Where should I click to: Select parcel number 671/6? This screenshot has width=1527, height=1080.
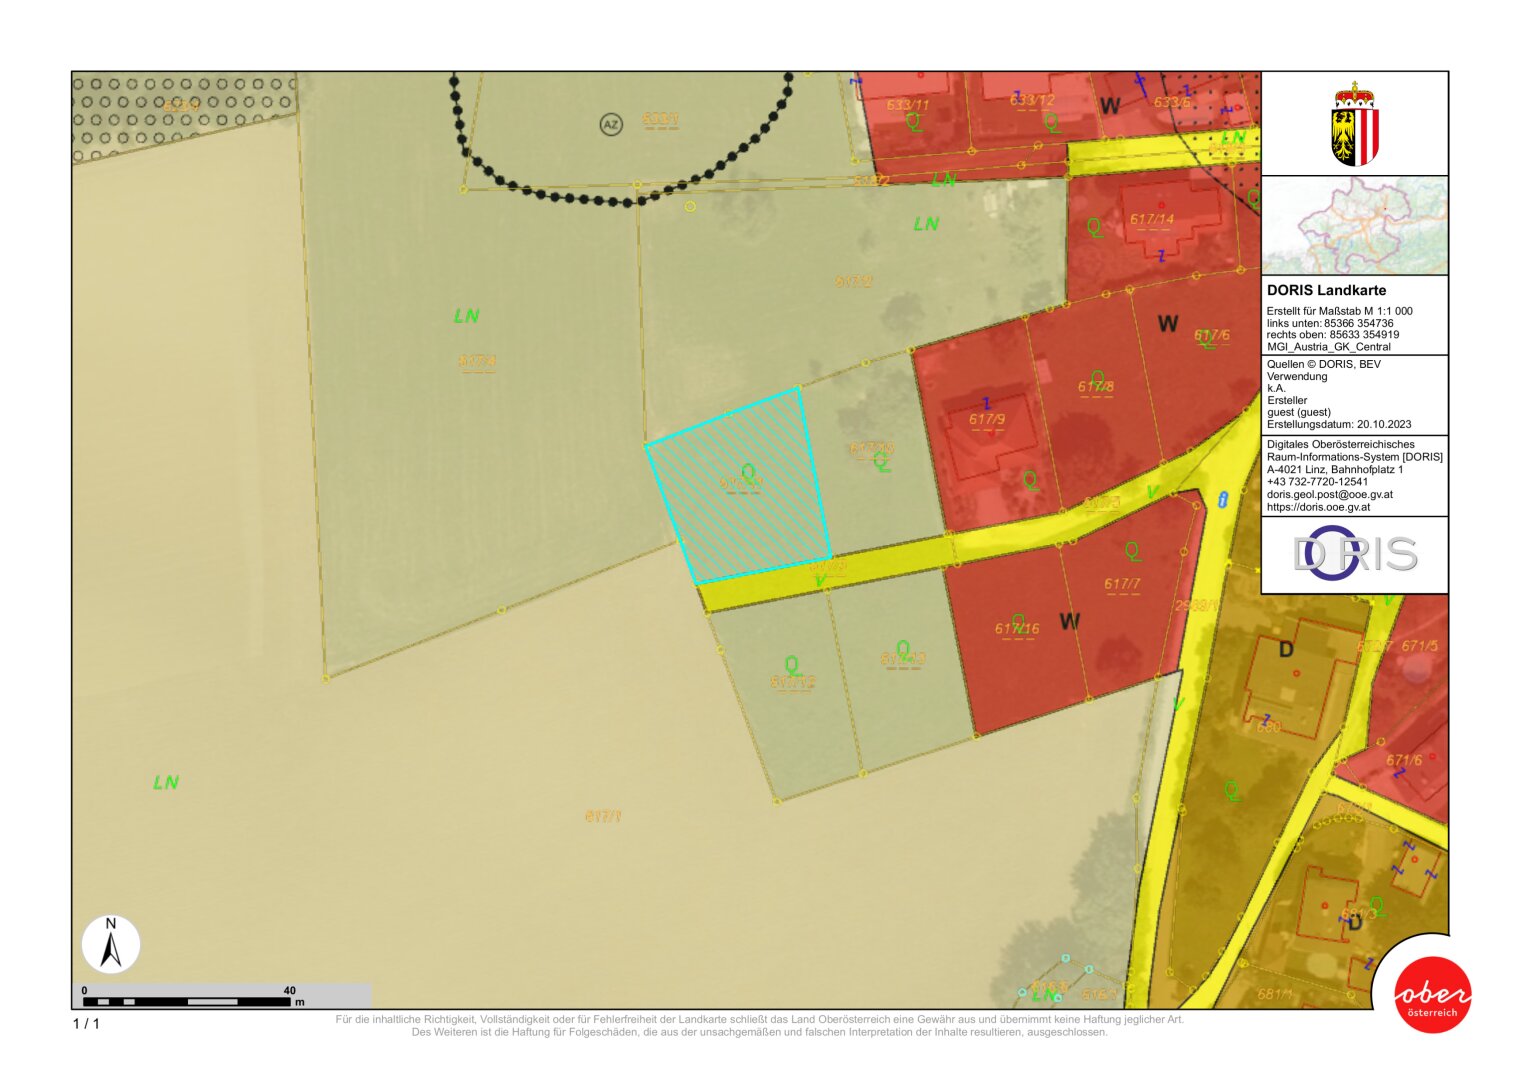(1403, 760)
